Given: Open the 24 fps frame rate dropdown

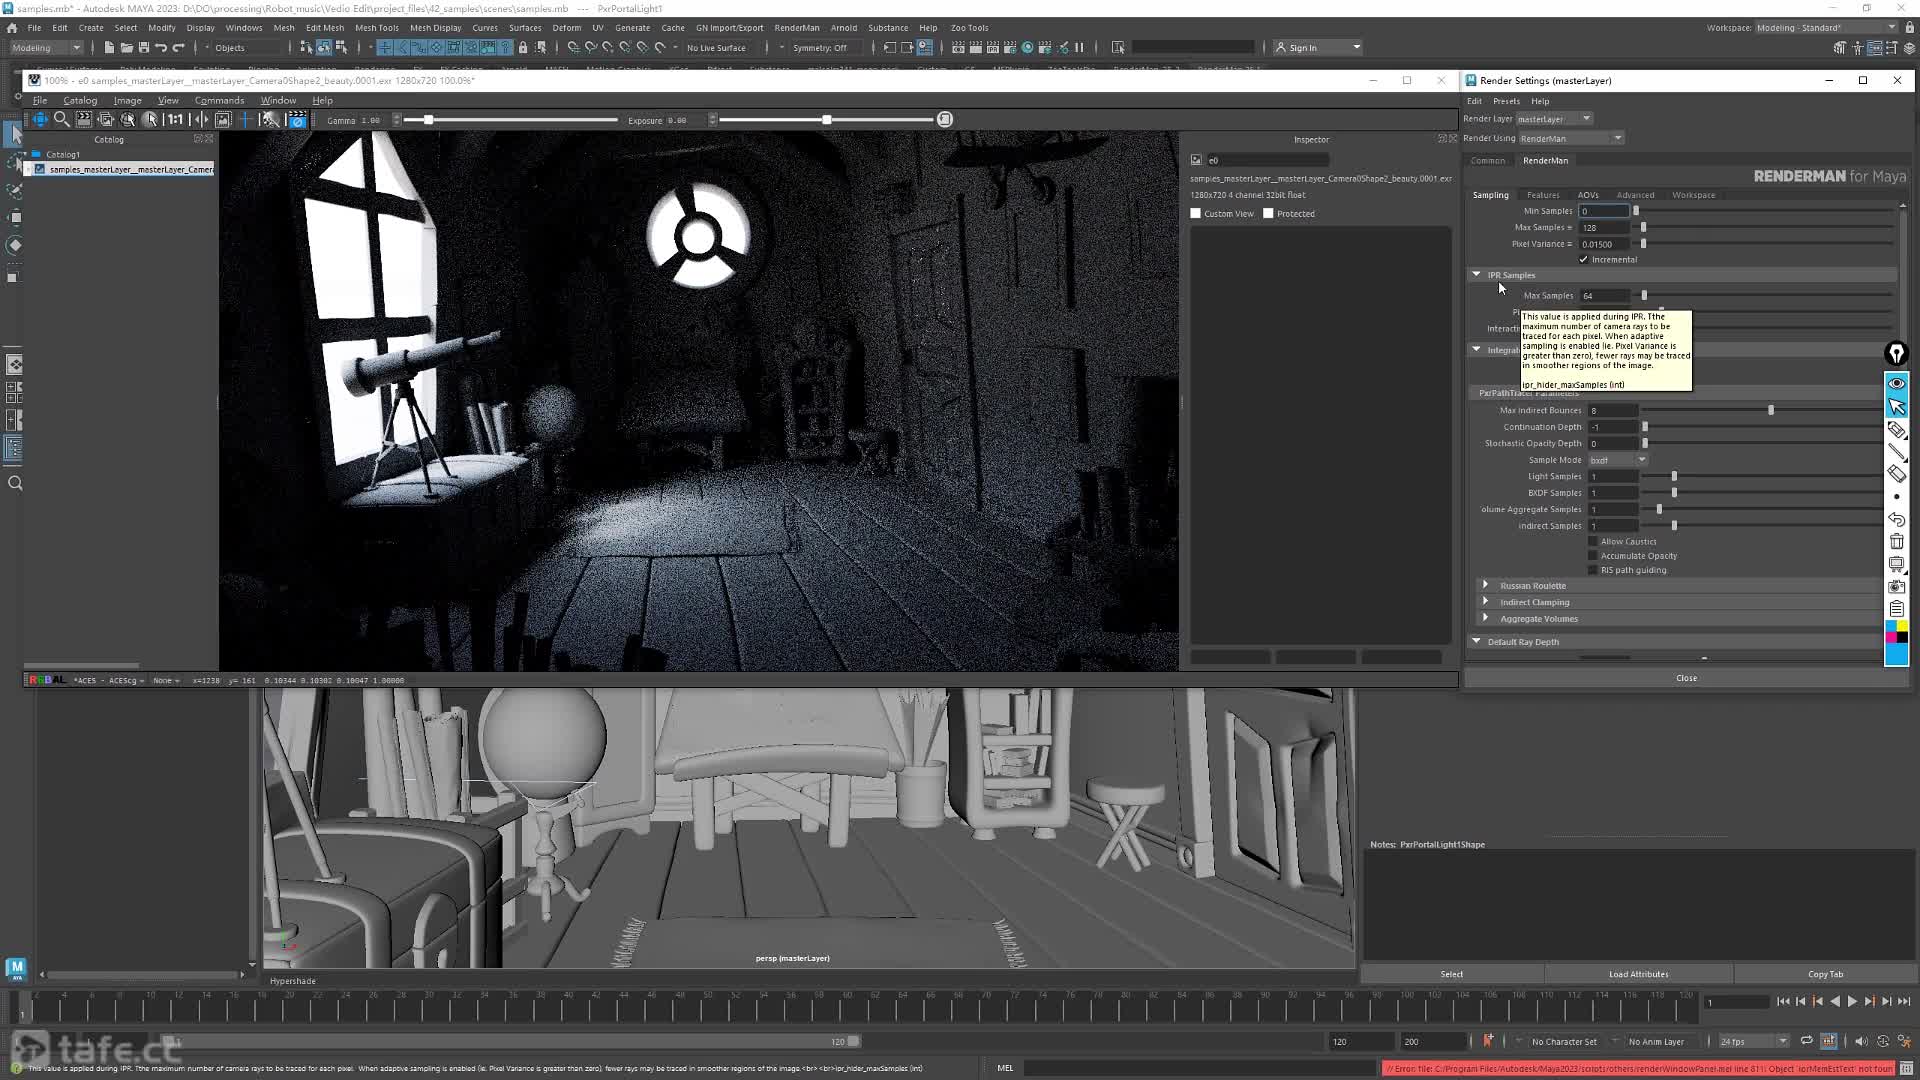Looking at the screenshot, I should [1753, 1041].
